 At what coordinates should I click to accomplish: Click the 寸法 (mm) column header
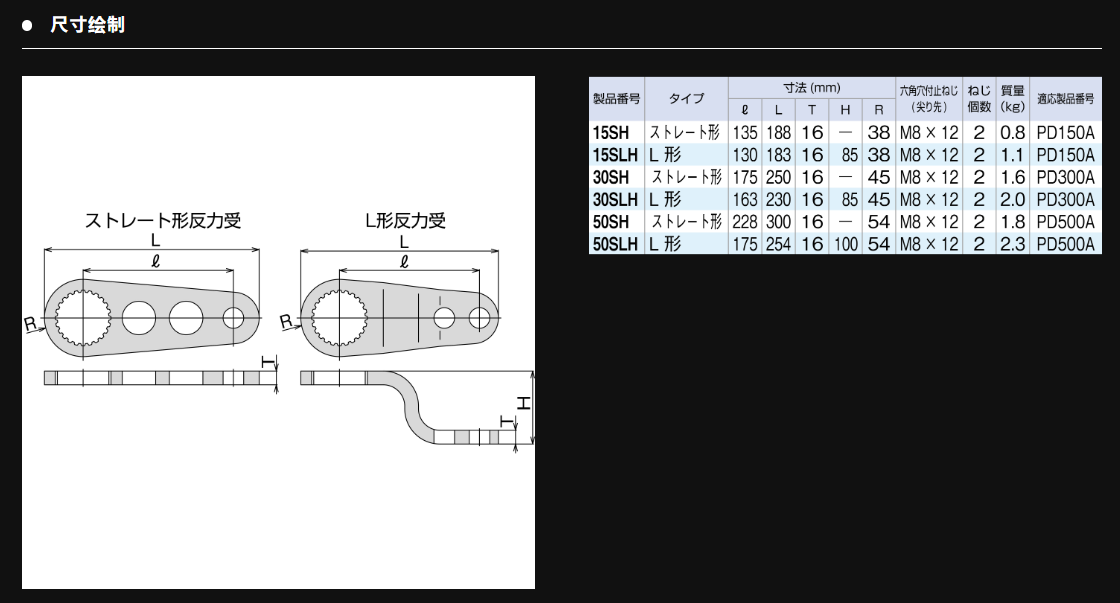(x=811, y=88)
